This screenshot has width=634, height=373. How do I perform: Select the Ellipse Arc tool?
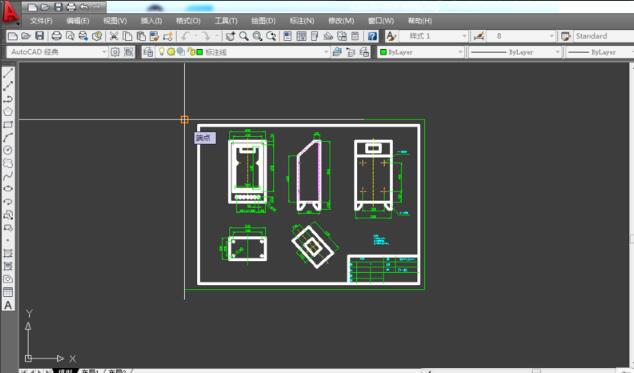[x=8, y=202]
